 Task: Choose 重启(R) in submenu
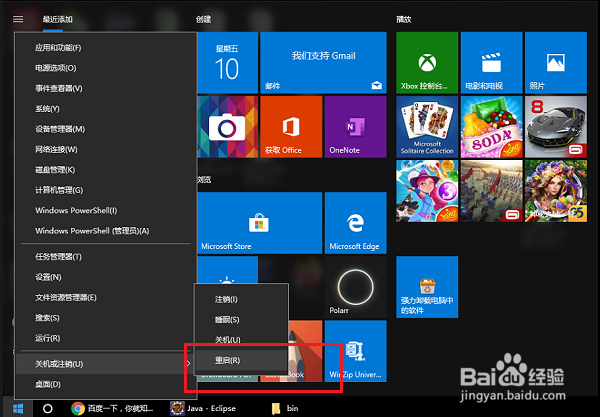coord(241,360)
